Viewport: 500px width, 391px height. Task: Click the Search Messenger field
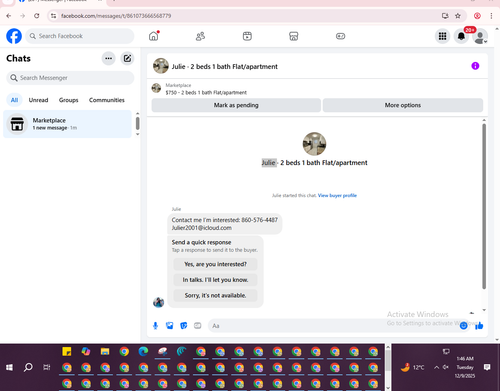click(70, 78)
